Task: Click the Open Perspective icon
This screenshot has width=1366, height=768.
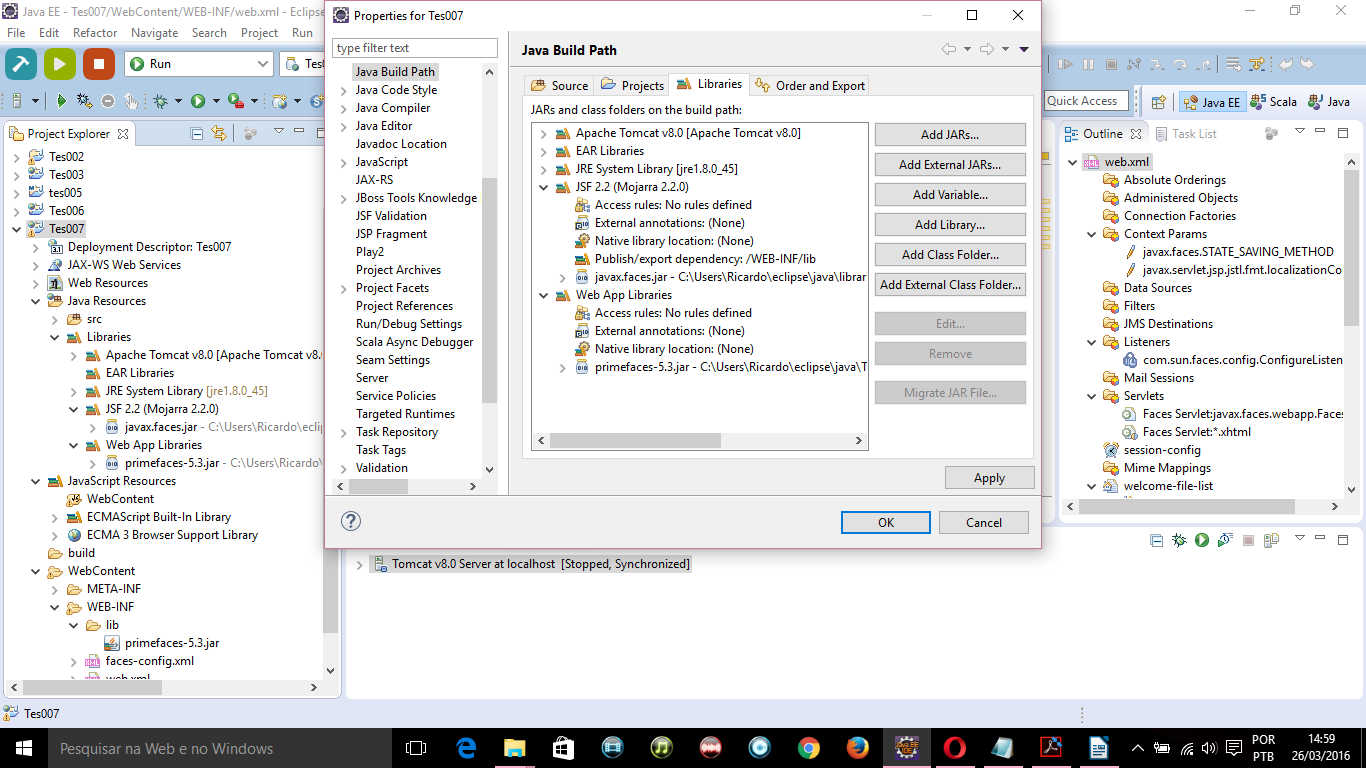Action: (1159, 101)
